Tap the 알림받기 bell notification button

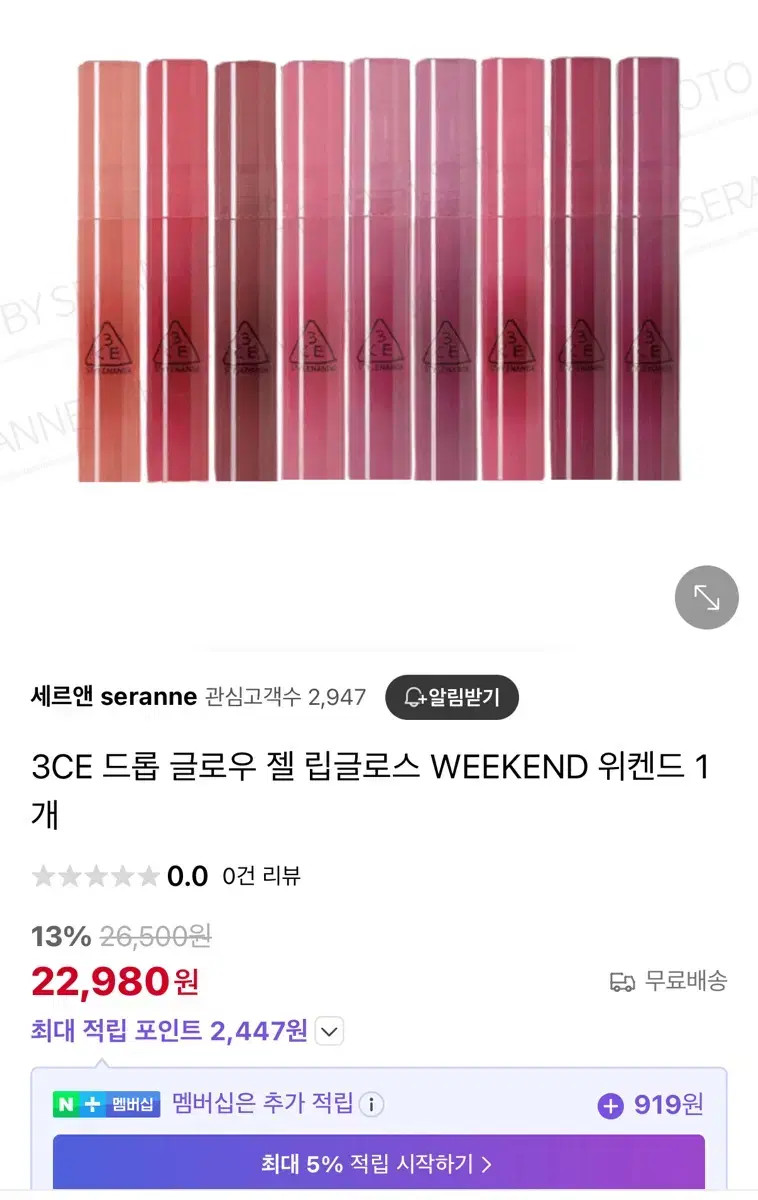point(452,697)
